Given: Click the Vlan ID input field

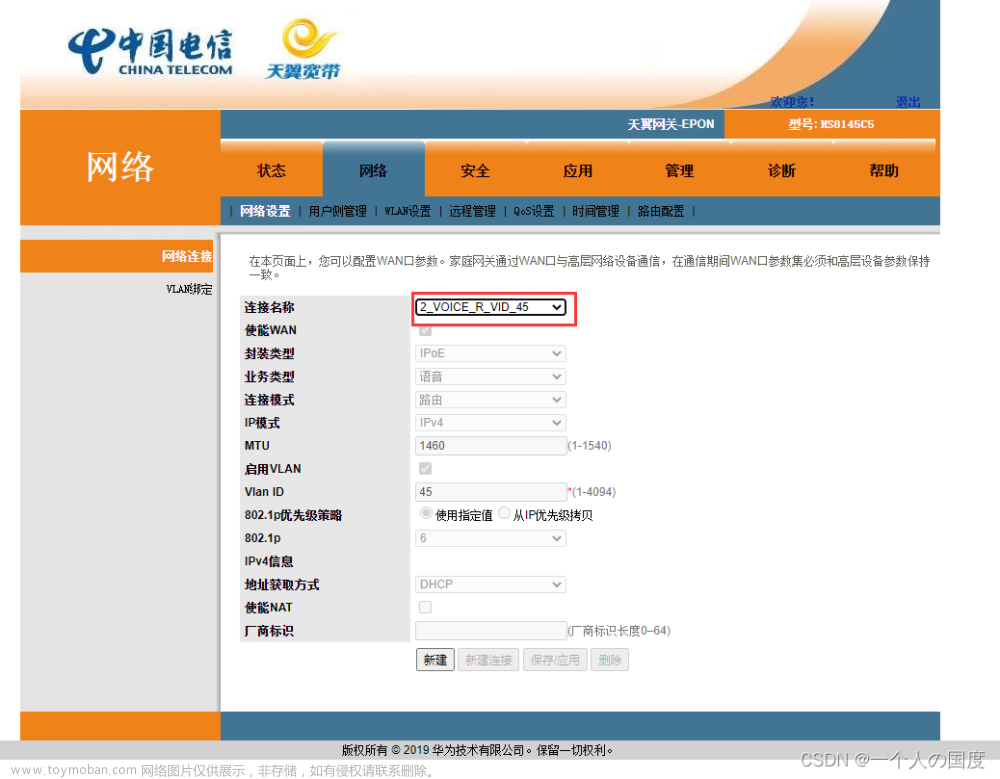Looking at the screenshot, I should pos(490,492).
